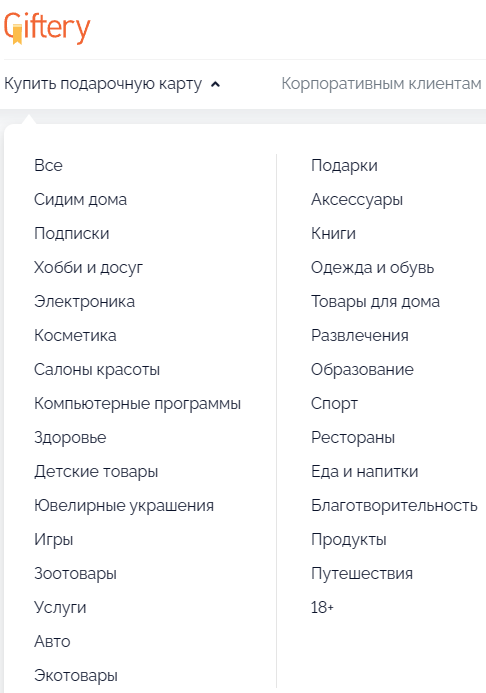Select the Книги category
486x693 pixels.
[x=333, y=233]
